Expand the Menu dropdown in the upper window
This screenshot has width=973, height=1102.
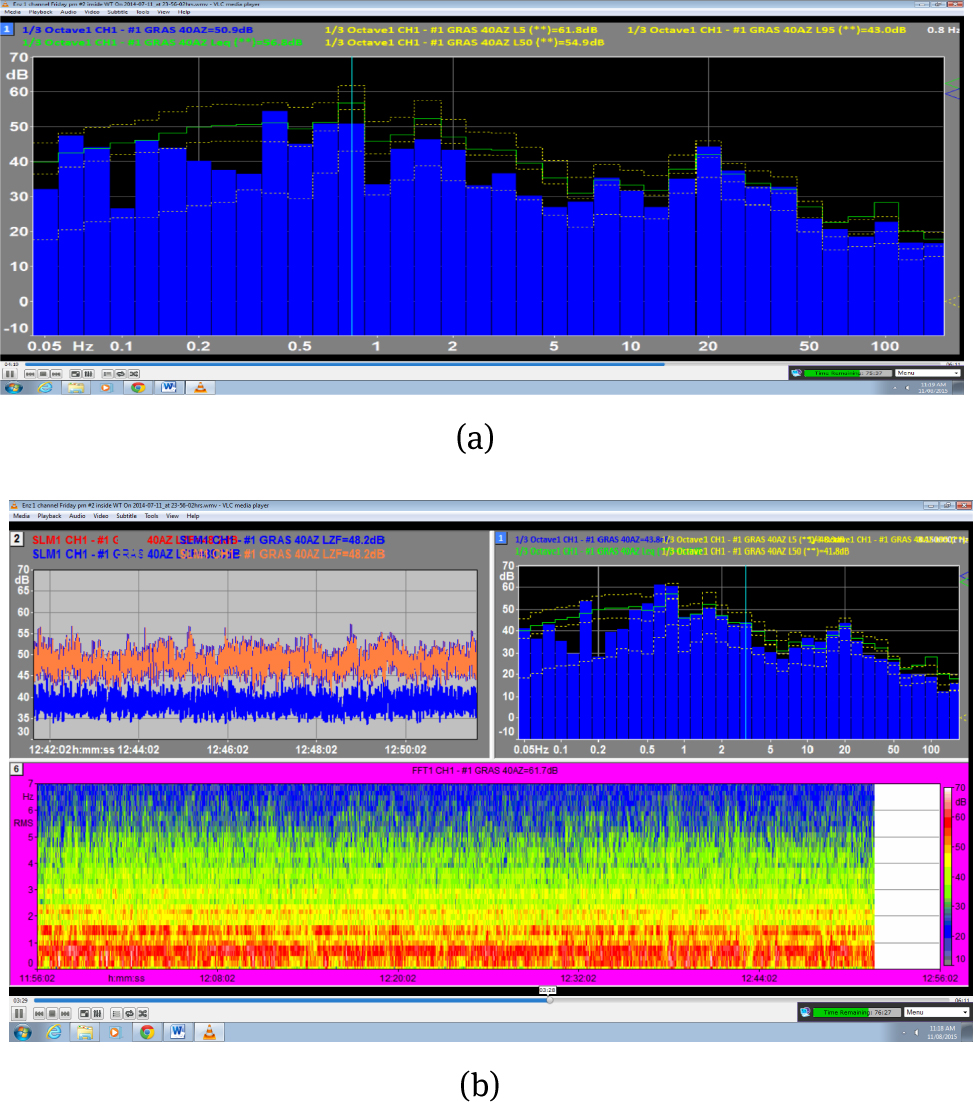(x=928, y=373)
